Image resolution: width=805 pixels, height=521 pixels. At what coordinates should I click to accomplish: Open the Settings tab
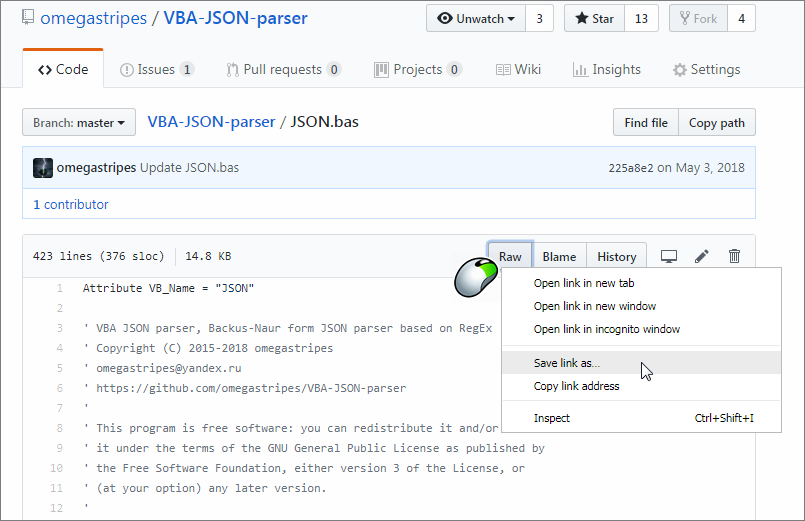(x=706, y=69)
